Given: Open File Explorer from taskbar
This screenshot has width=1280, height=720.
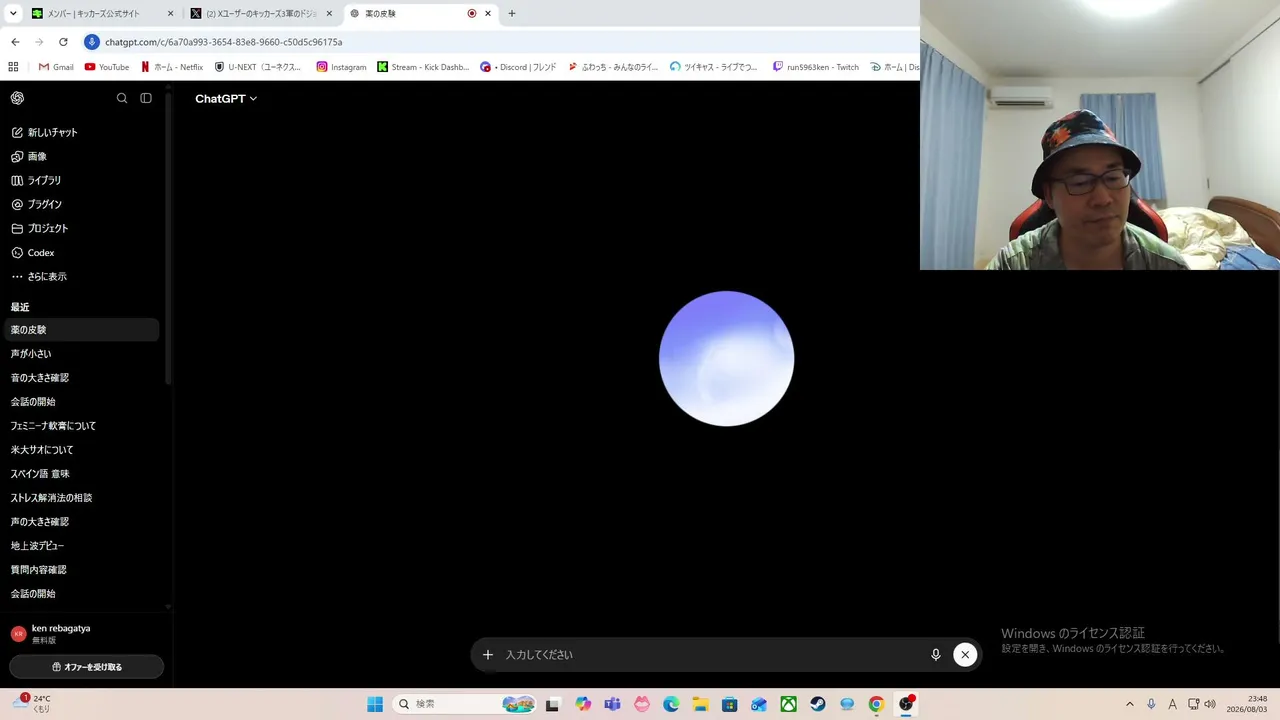Looking at the screenshot, I should tap(700, 704).
